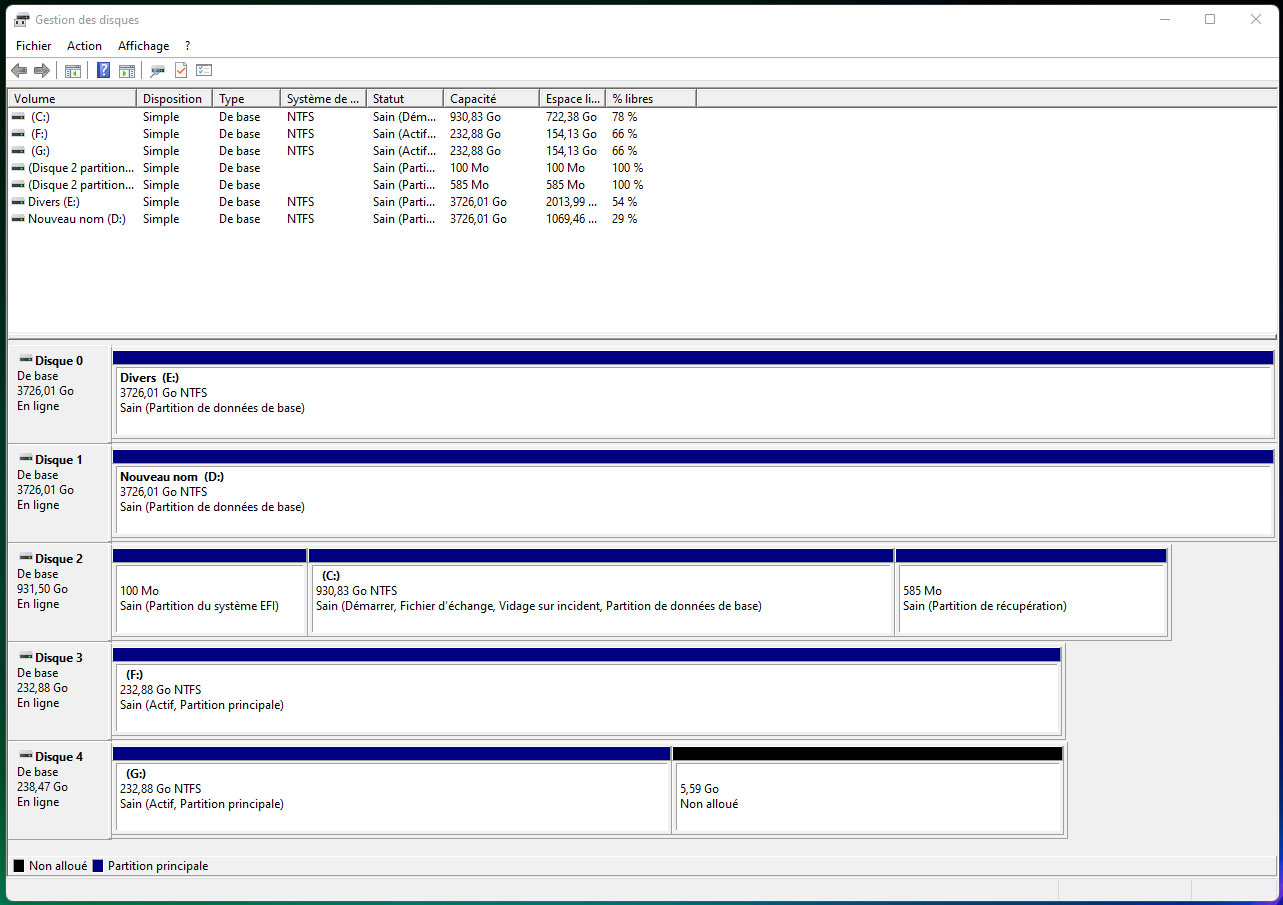Screen dimensions: 1283x905
Task: Click the drive icon beside Disque 4
Action: pyautogui.click(x=25, y=756)
